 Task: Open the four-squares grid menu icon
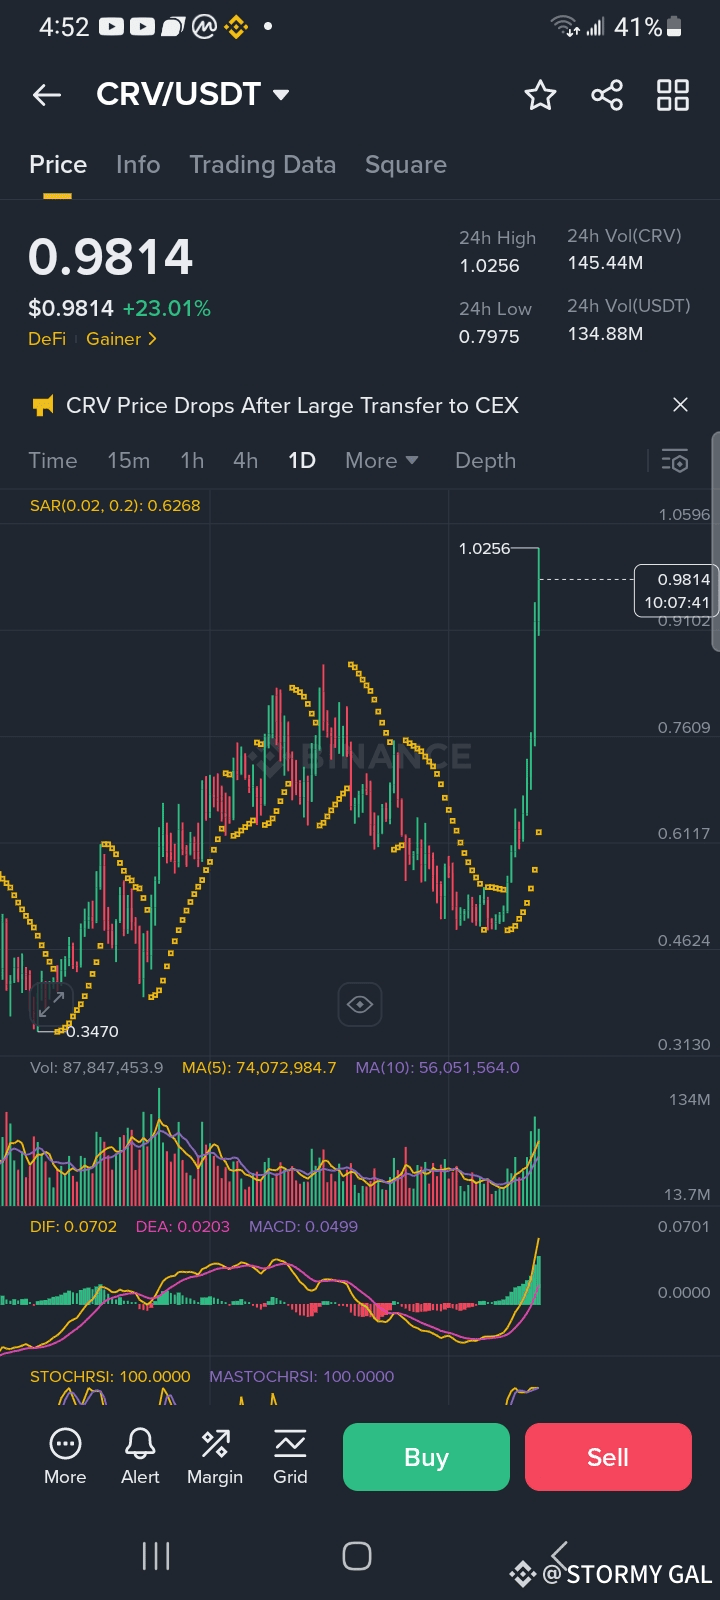673,95
